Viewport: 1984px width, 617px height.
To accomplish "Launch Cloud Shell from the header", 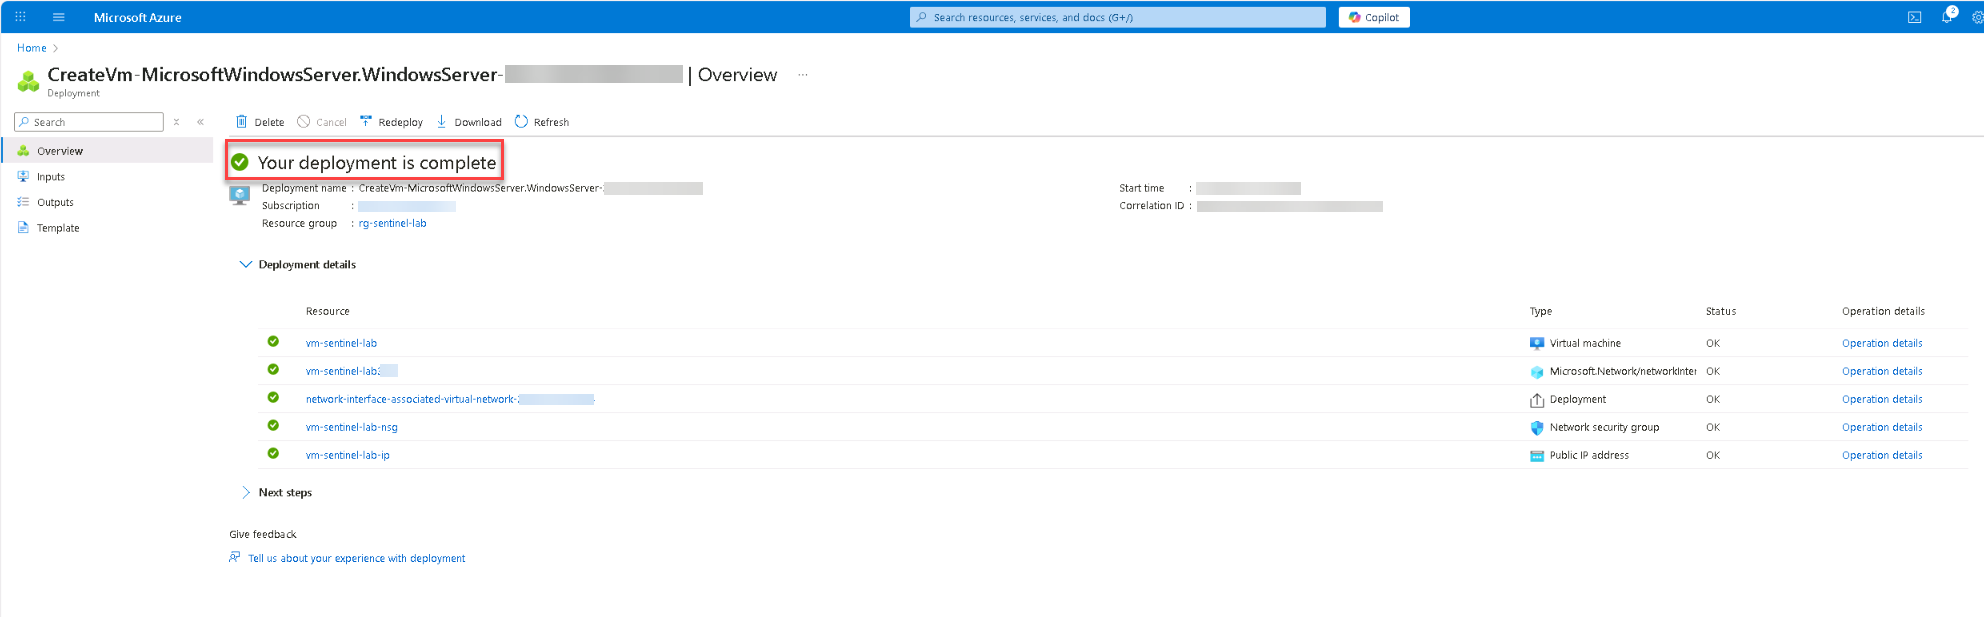I will (1914, 17).
